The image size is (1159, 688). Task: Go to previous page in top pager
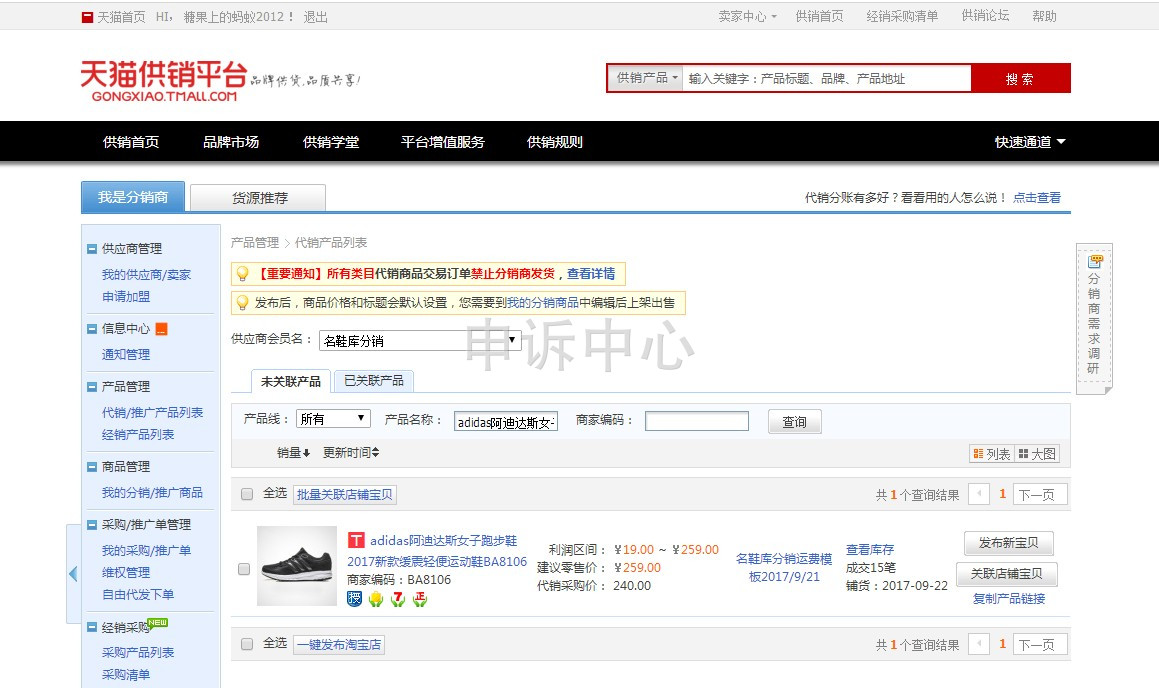pos(979,494)
